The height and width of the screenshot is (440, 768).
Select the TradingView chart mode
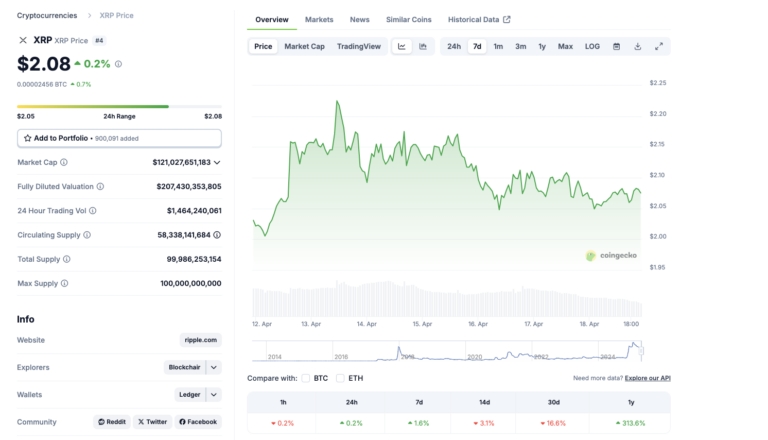[x=359, y=47]
